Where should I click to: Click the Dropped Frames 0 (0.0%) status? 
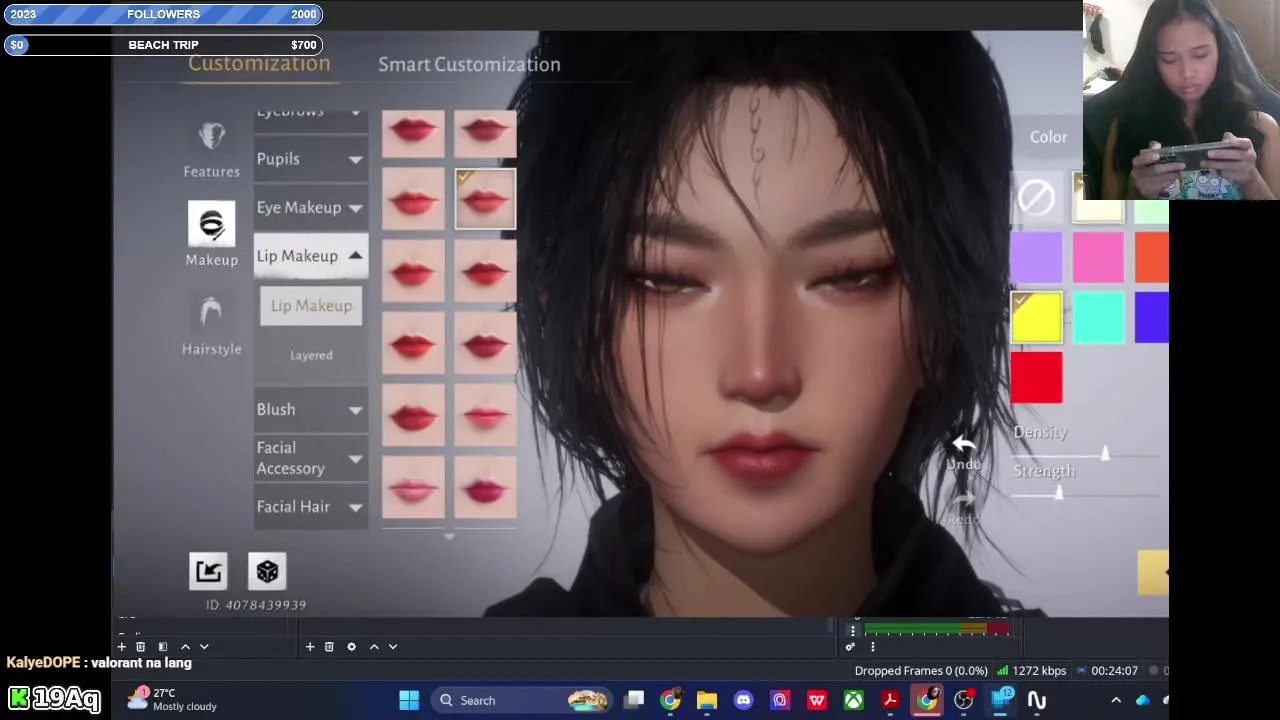pos(921,671)
